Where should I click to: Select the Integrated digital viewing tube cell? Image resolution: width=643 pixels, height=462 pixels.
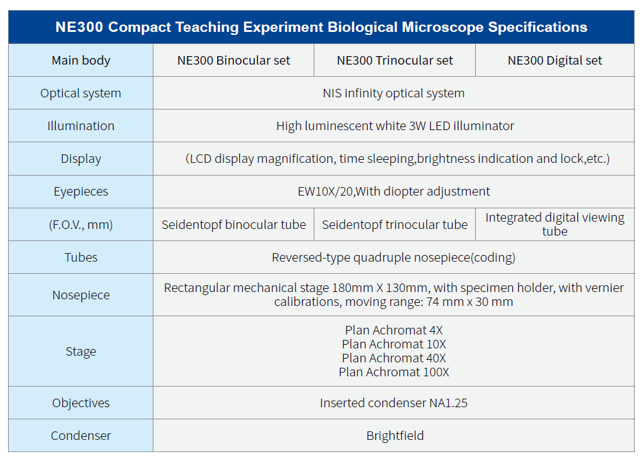point(555,224)
